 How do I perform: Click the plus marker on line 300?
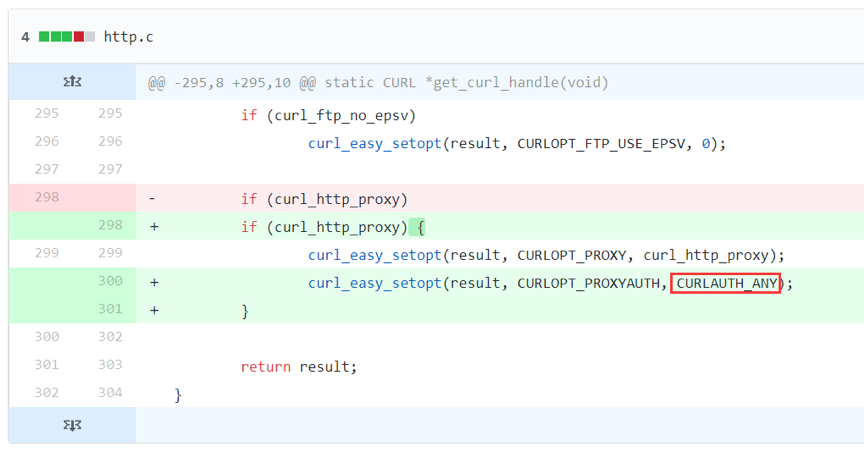154,283
